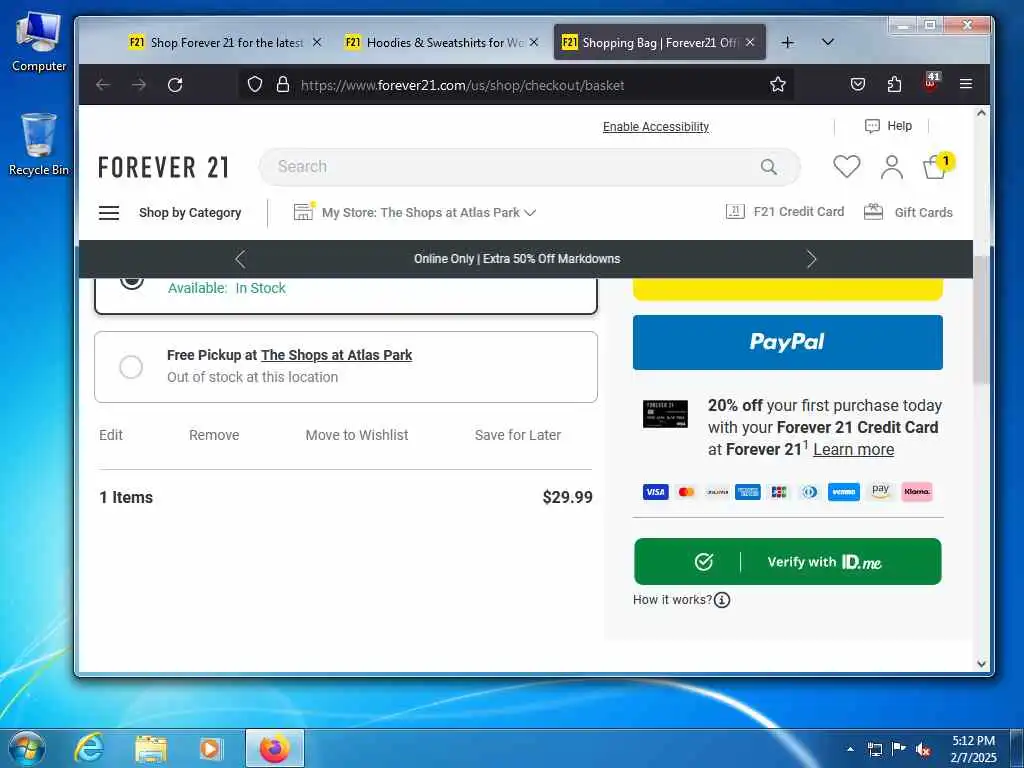Open the Firefox application menu icon
1024x768 pixels.
(966, 84)
